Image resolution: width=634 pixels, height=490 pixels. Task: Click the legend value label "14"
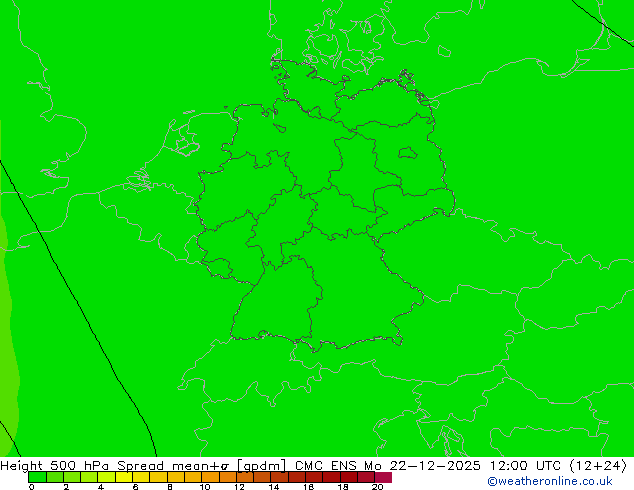pyautogui.click(x=274, y=487)
